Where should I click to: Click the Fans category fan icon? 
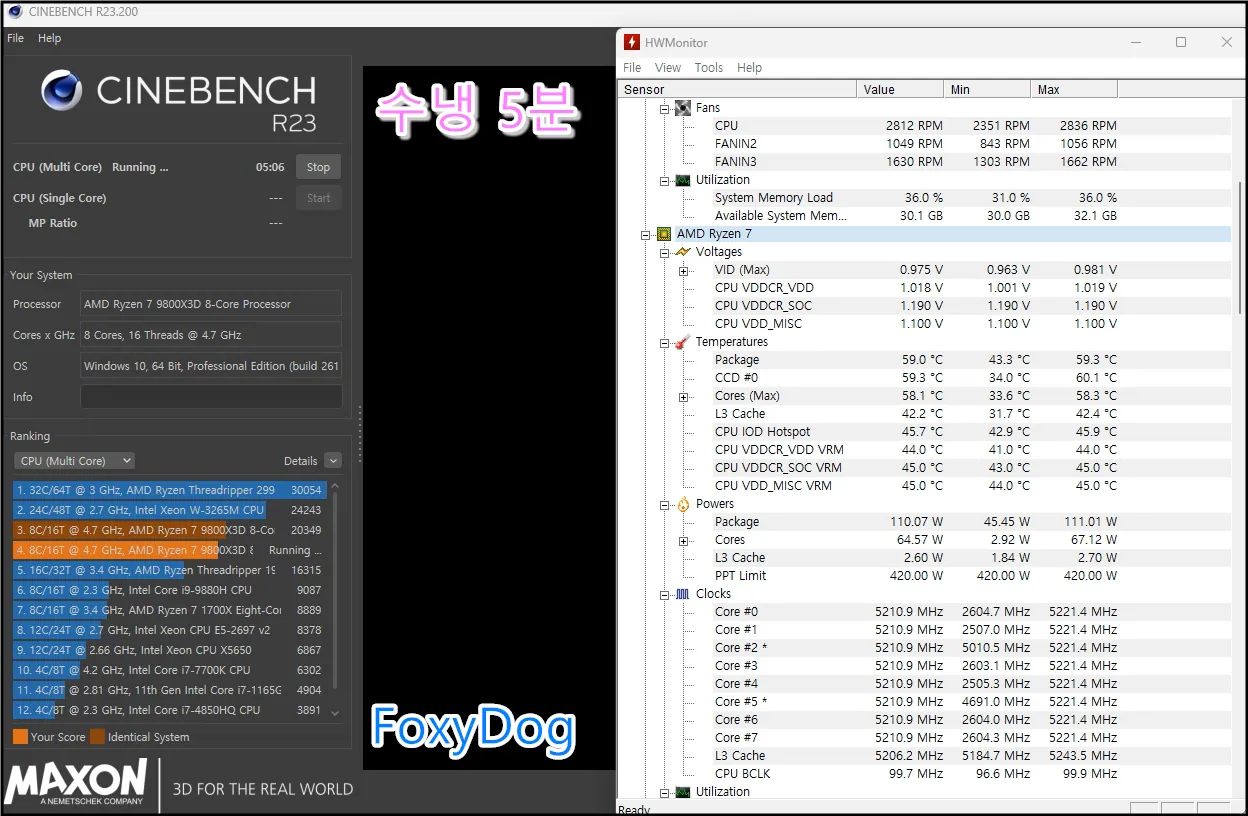pos(683,108)
